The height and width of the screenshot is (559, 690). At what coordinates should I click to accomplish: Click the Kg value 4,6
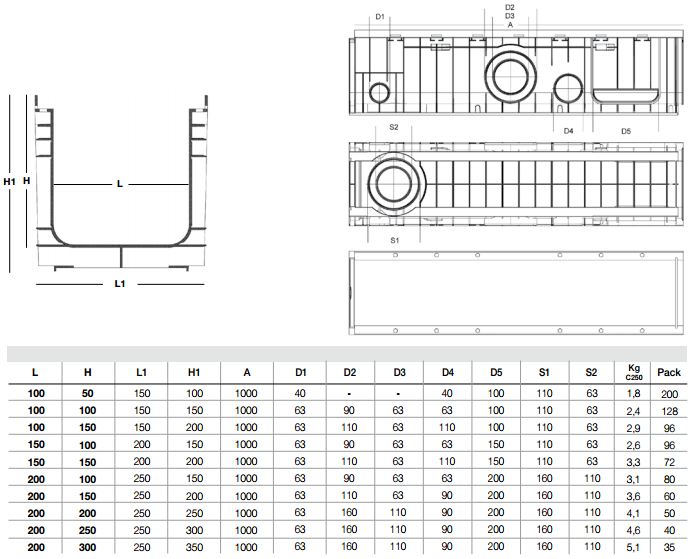tap(633, 530)
